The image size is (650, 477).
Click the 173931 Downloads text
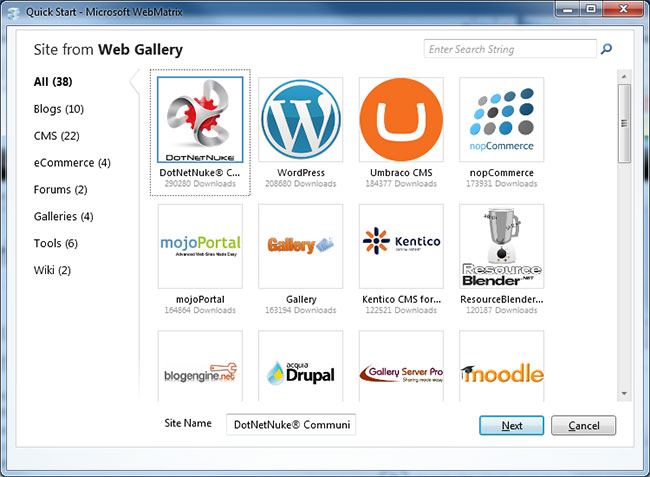502,184
